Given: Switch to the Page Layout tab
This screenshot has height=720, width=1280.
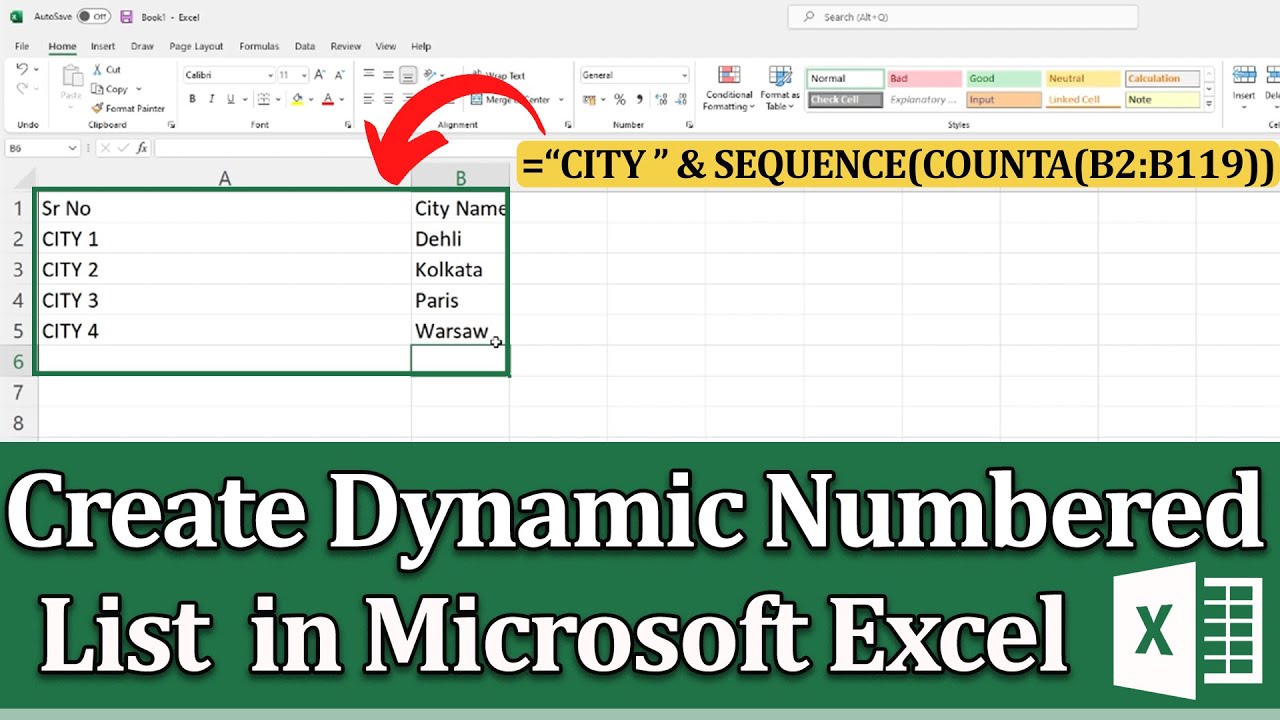Looking at the screenshot, I should coord(196,46).
